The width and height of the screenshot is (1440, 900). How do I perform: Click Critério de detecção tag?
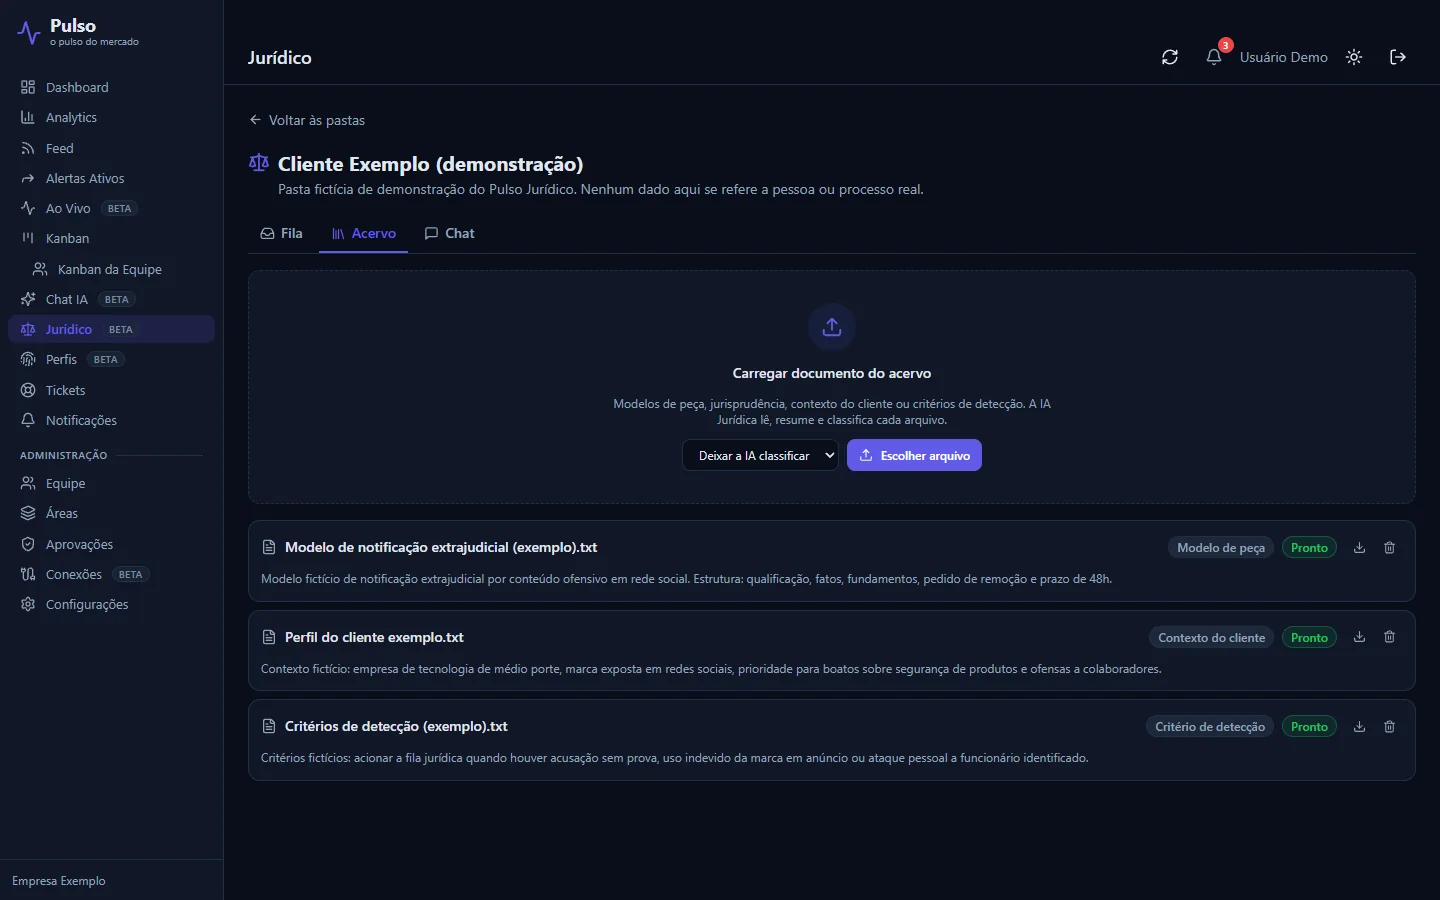(x=1210, y=727)
